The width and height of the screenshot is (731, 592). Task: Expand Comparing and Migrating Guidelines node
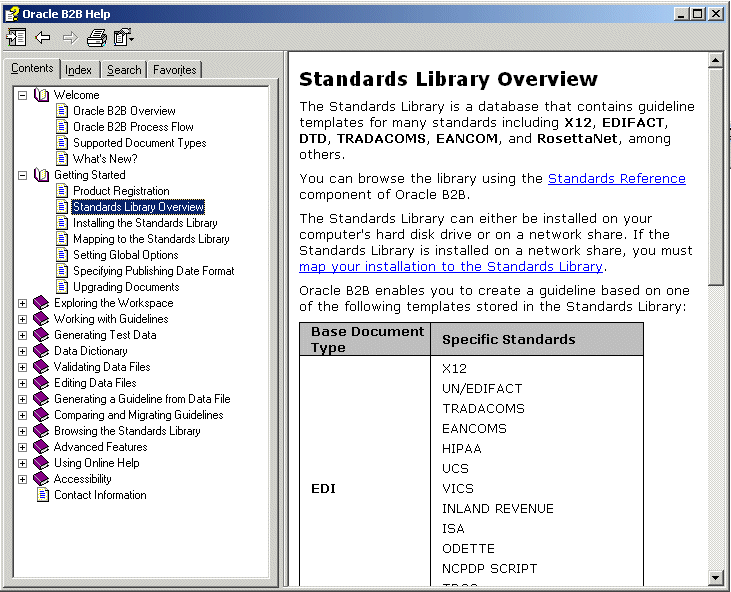coord(22,415)
